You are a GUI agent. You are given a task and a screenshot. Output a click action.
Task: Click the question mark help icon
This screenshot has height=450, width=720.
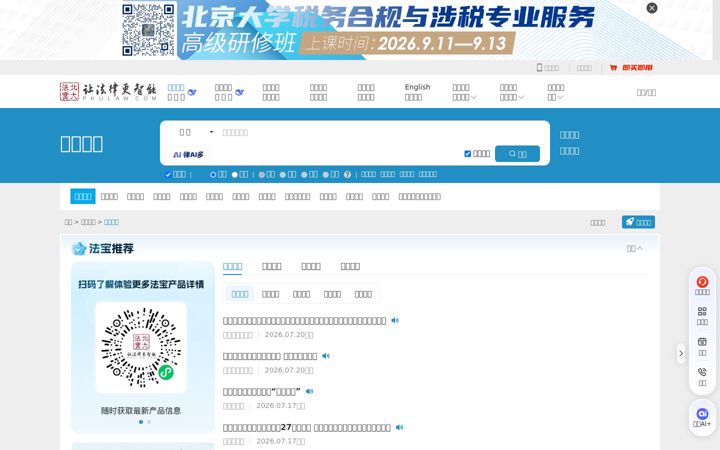pyautogui.click(x=348, y=174)
